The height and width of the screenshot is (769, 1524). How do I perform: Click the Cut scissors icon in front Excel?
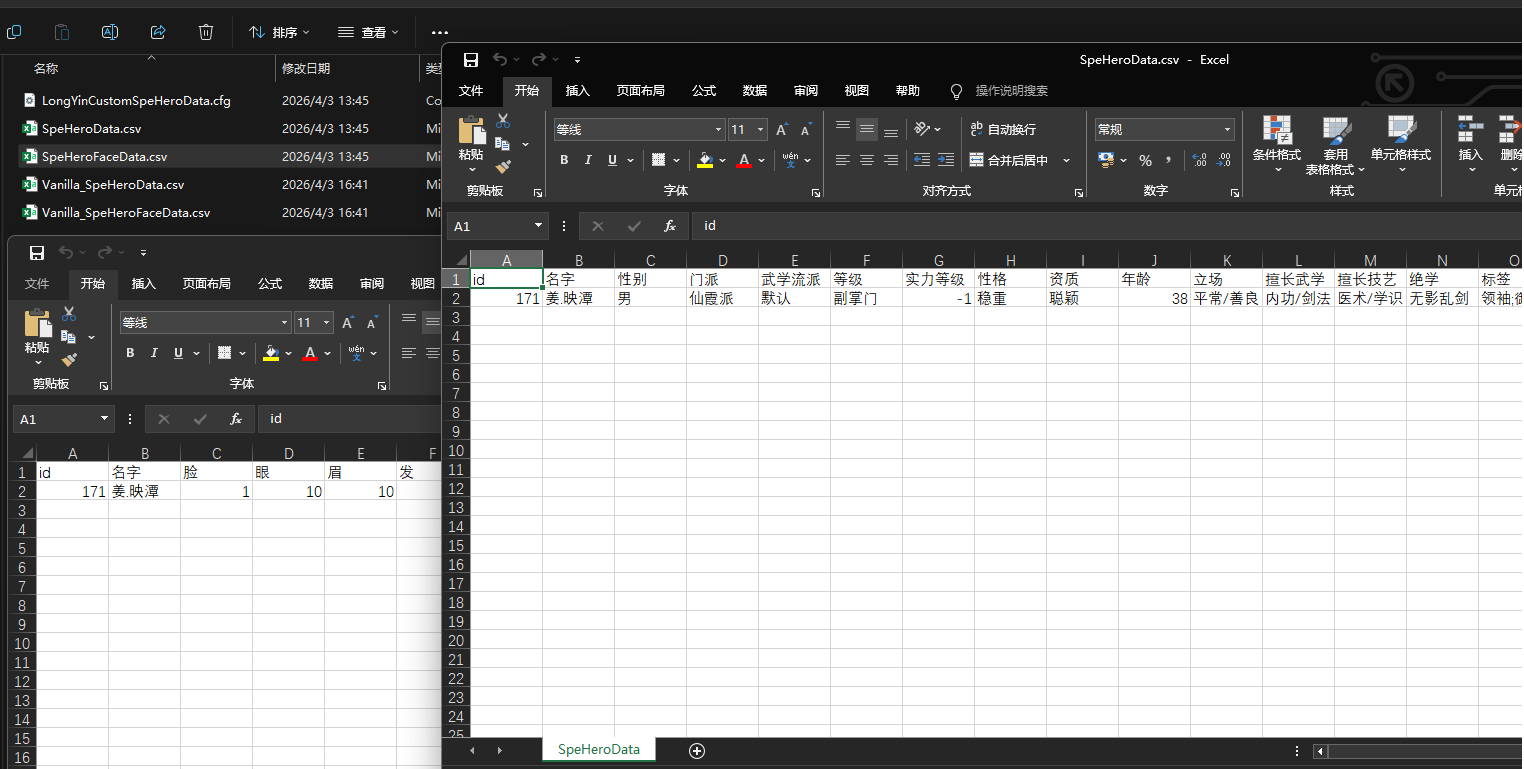503,121
